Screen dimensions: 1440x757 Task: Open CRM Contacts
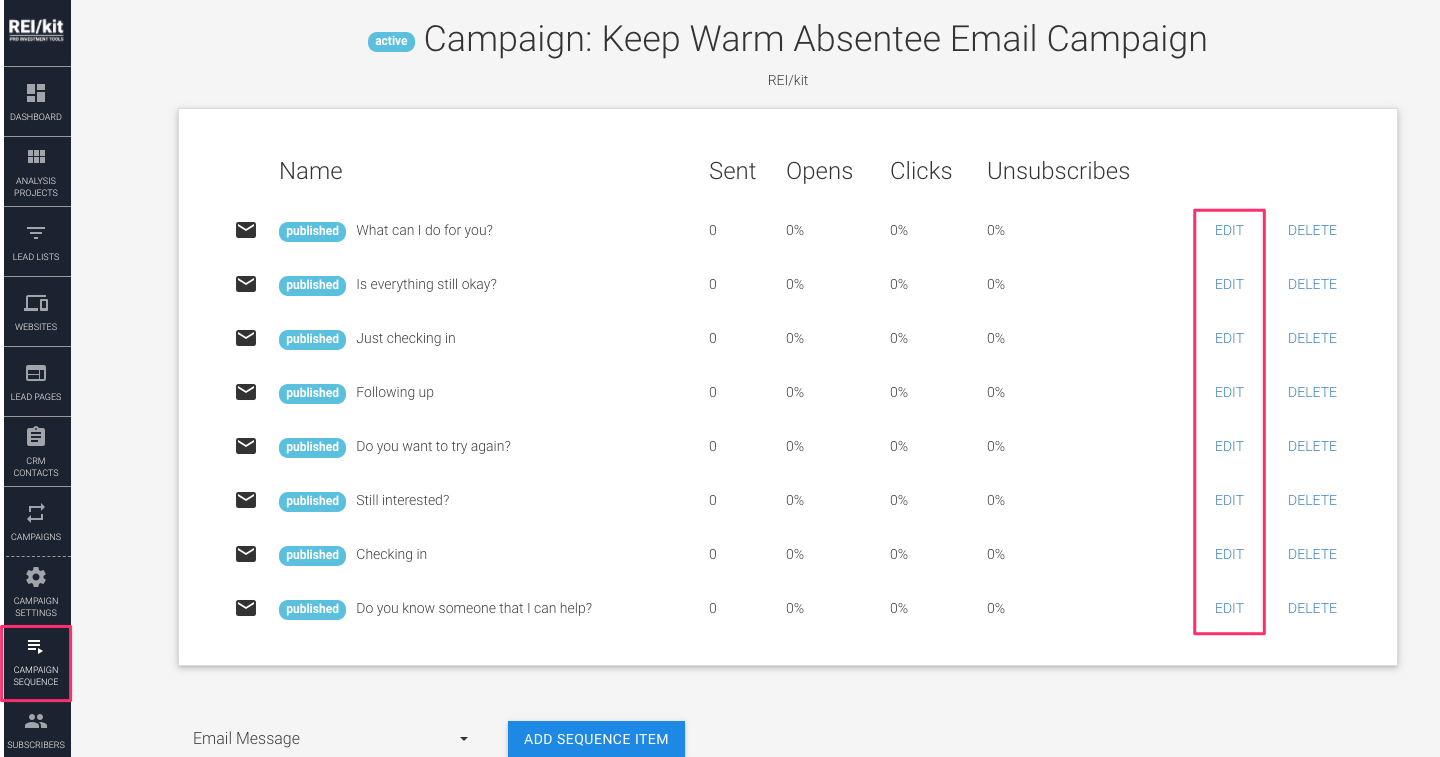(x=36, y=451)
